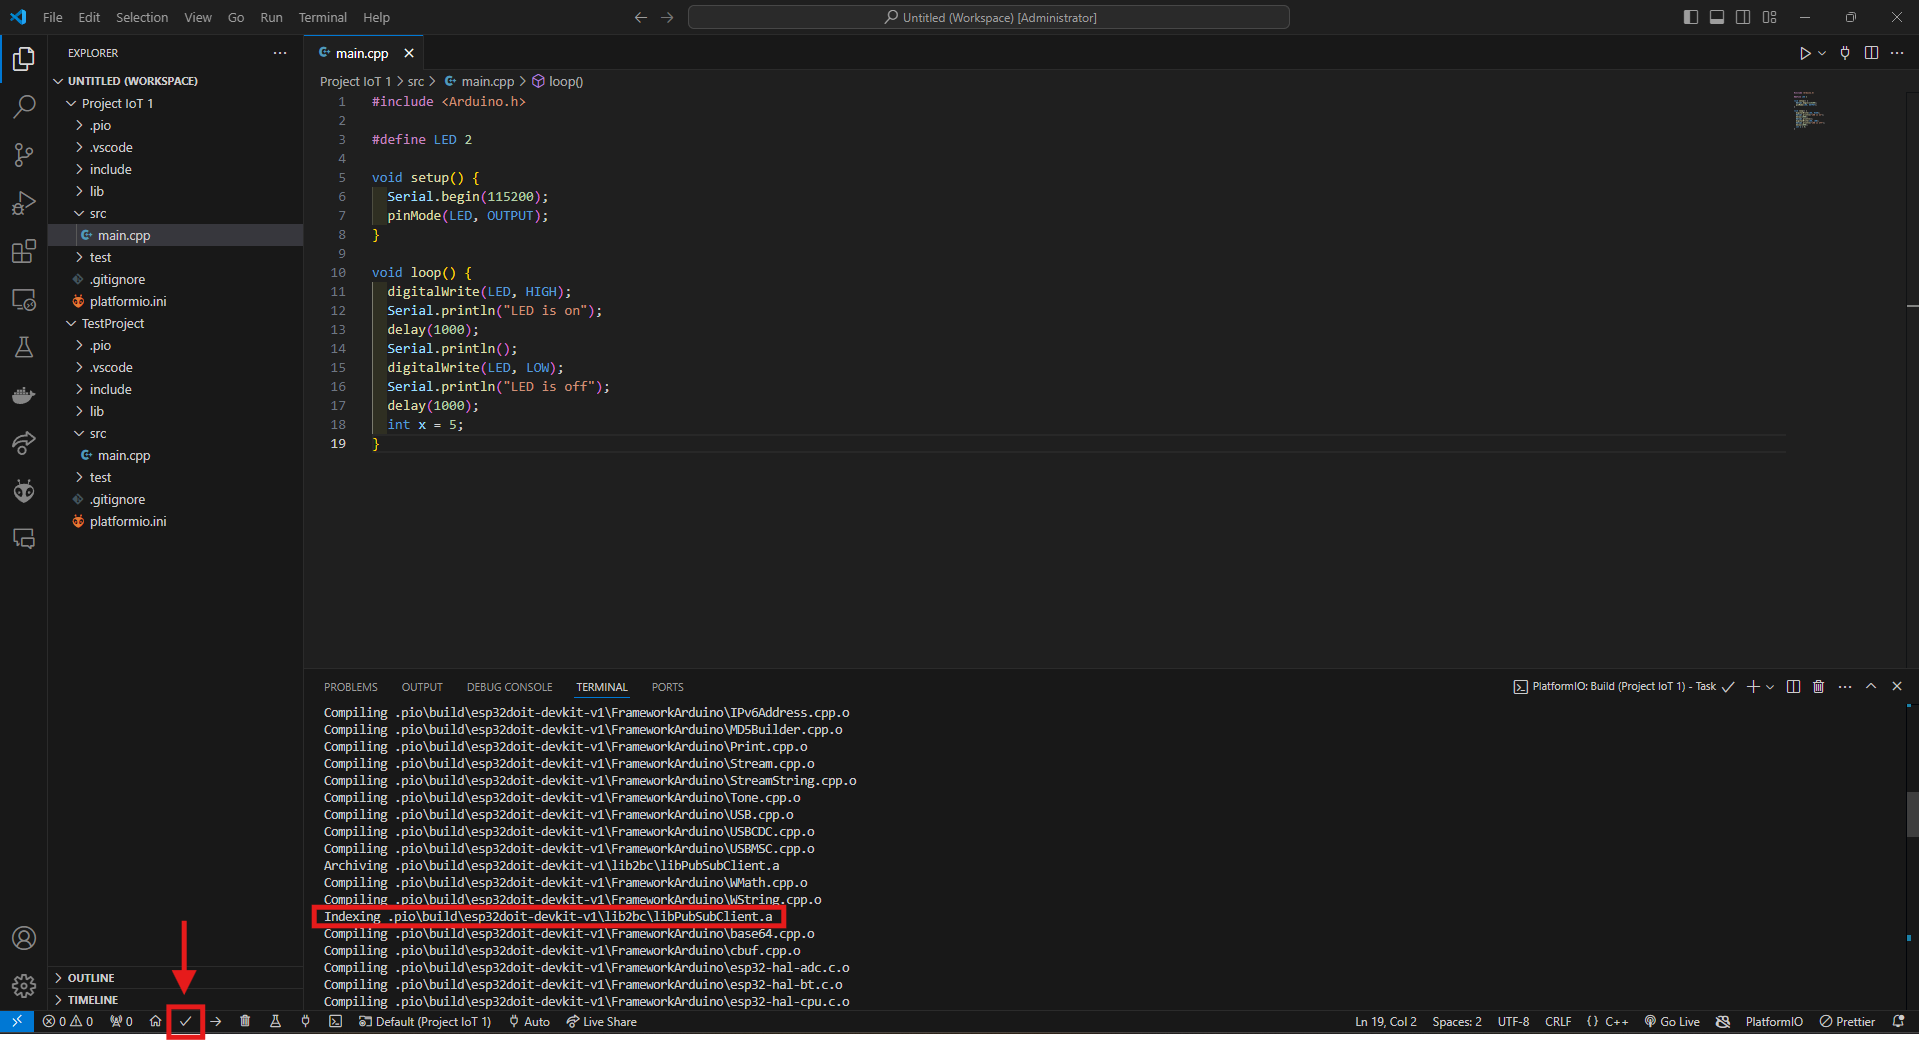The height and width of the screenshot is (1041, 1919).
Task: Open Source Control view
Action: coord(24,155)
